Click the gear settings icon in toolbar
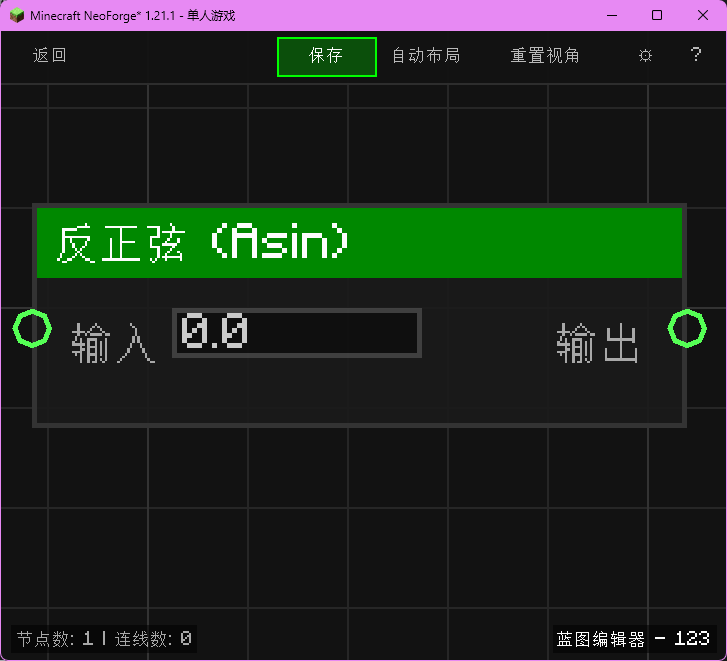Image resolution: width=727 pixels, height=661 pixels. tap(645, 56)
